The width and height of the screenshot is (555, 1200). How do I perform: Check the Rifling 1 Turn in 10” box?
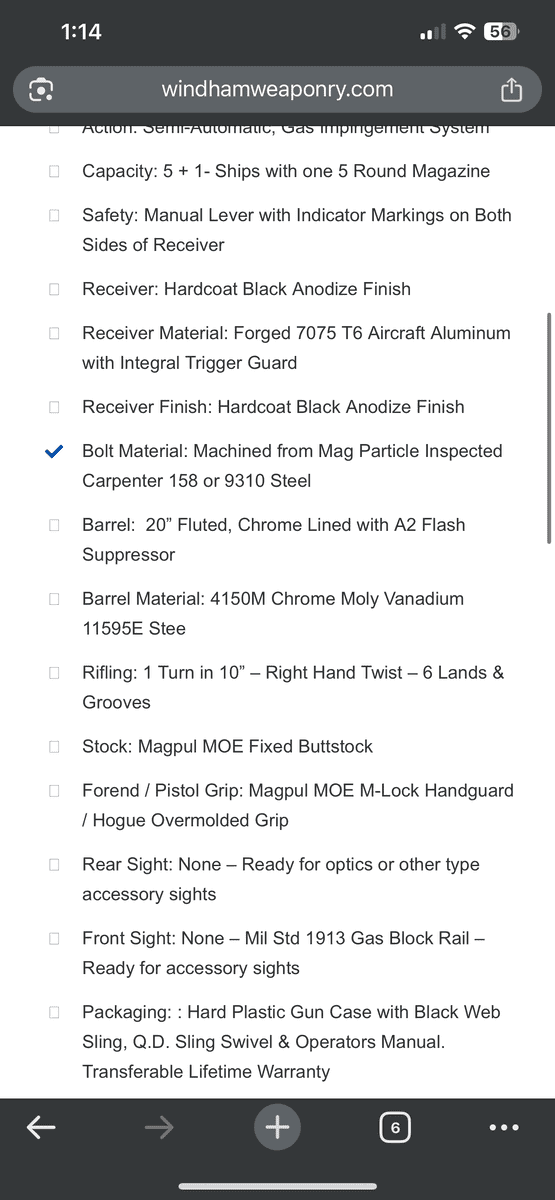[x=54, y=673]
